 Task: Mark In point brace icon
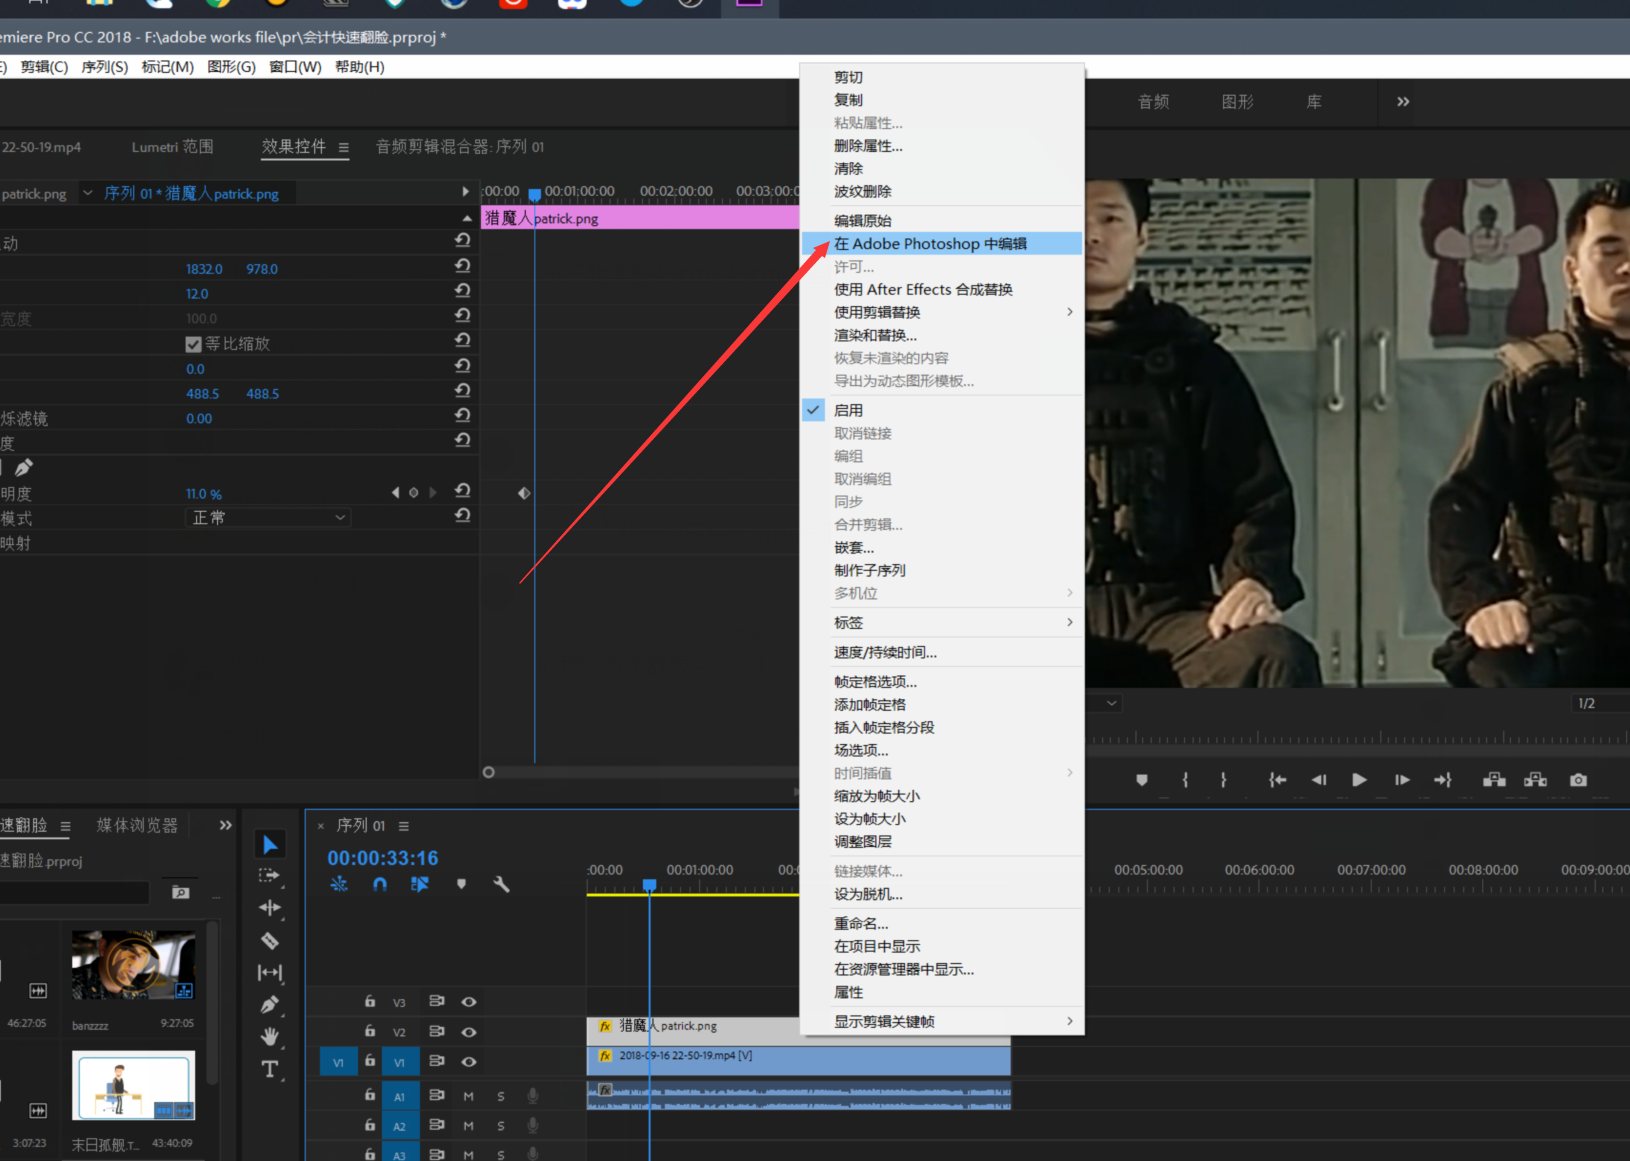pos(1186,780)
